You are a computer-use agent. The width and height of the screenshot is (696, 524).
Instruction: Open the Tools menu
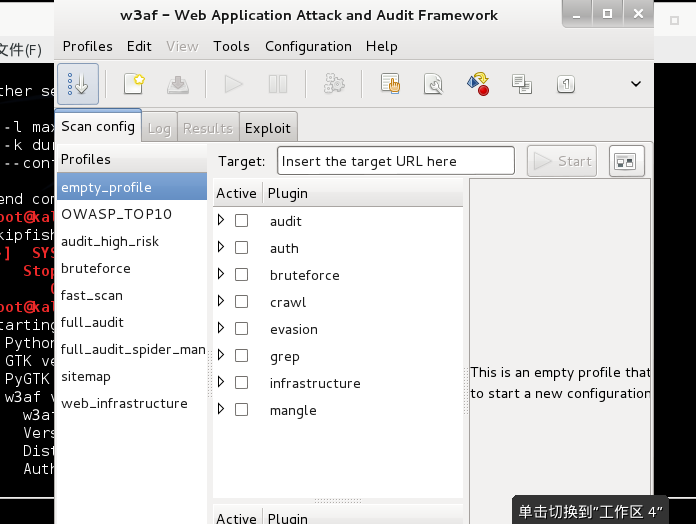(231, 46)
